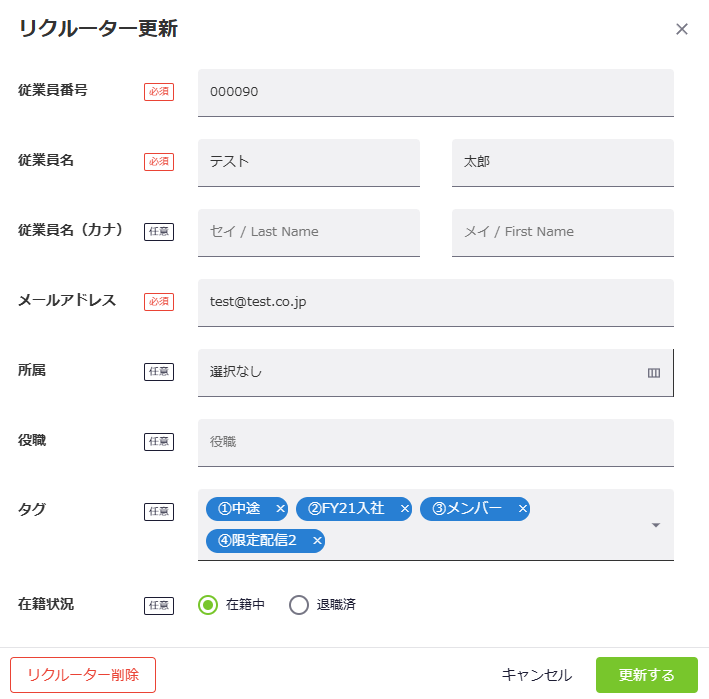Click the キャンセル button
This screenshot has height=699, width=709.
tap(537, 675)
